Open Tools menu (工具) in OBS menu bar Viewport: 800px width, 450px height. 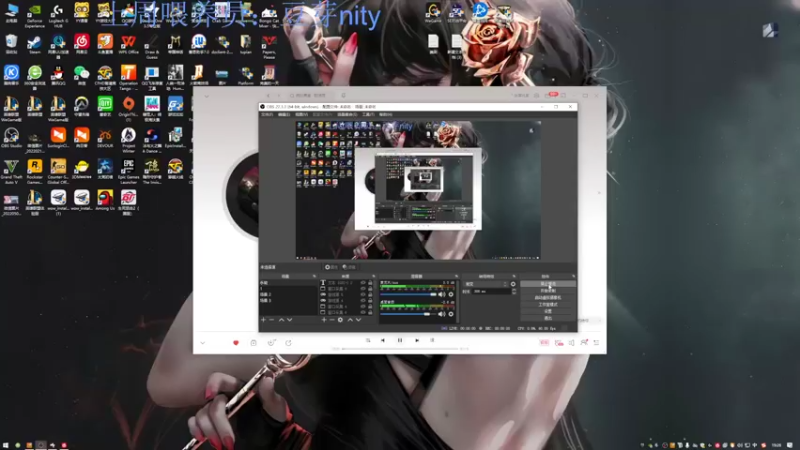coord(368,115)
